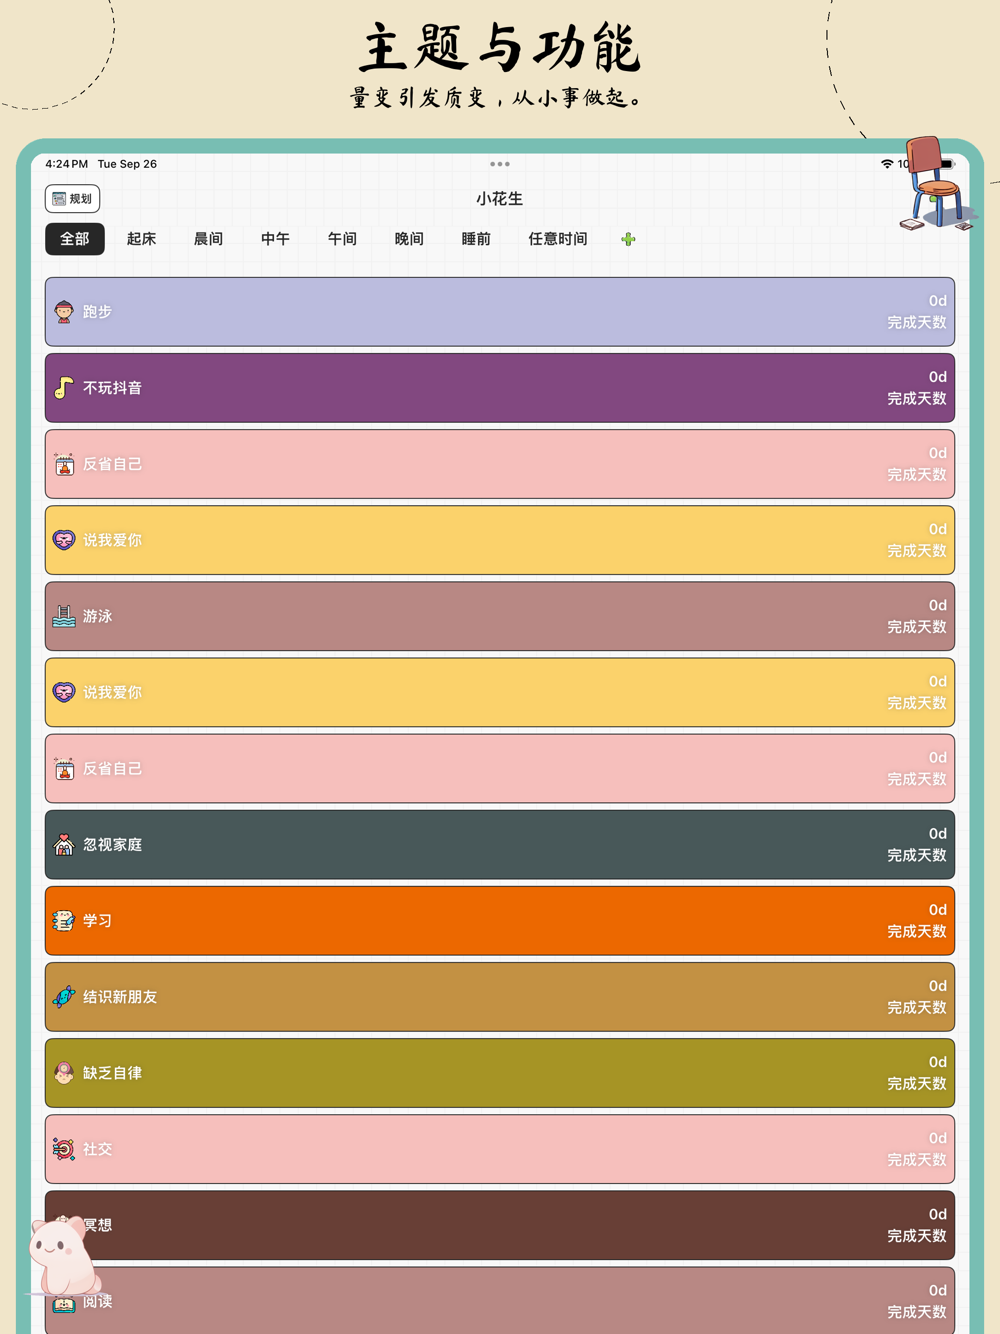Click the face icon for 缺乏自律
Viewport: 1000px width, 1334px height.
[64, 1073]
